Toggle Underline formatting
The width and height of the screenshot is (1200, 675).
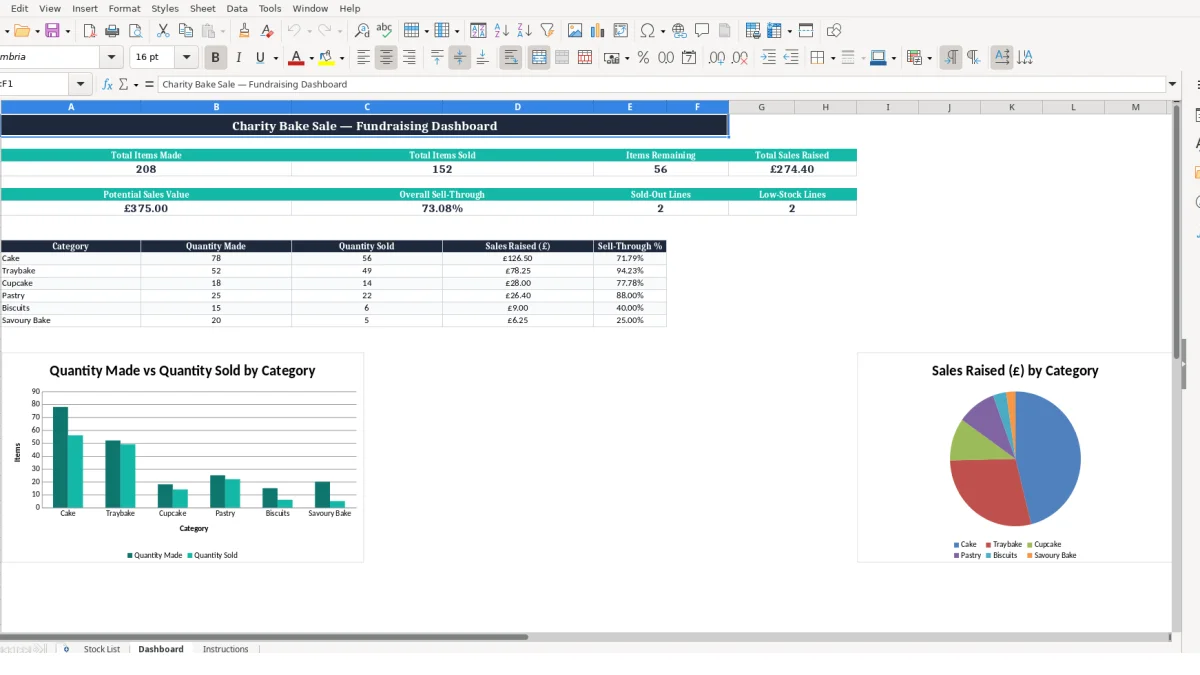click(261, 58)
